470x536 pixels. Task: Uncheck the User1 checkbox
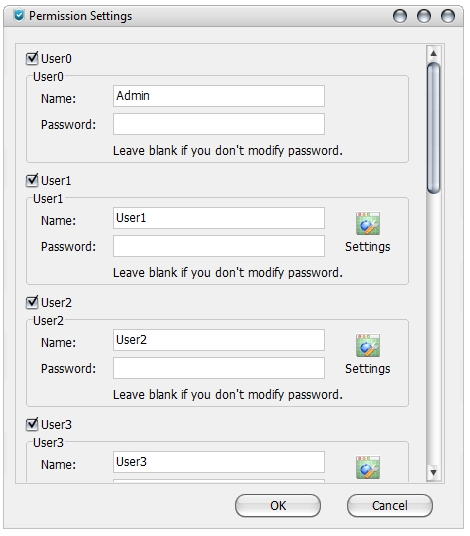pos(32,180)
